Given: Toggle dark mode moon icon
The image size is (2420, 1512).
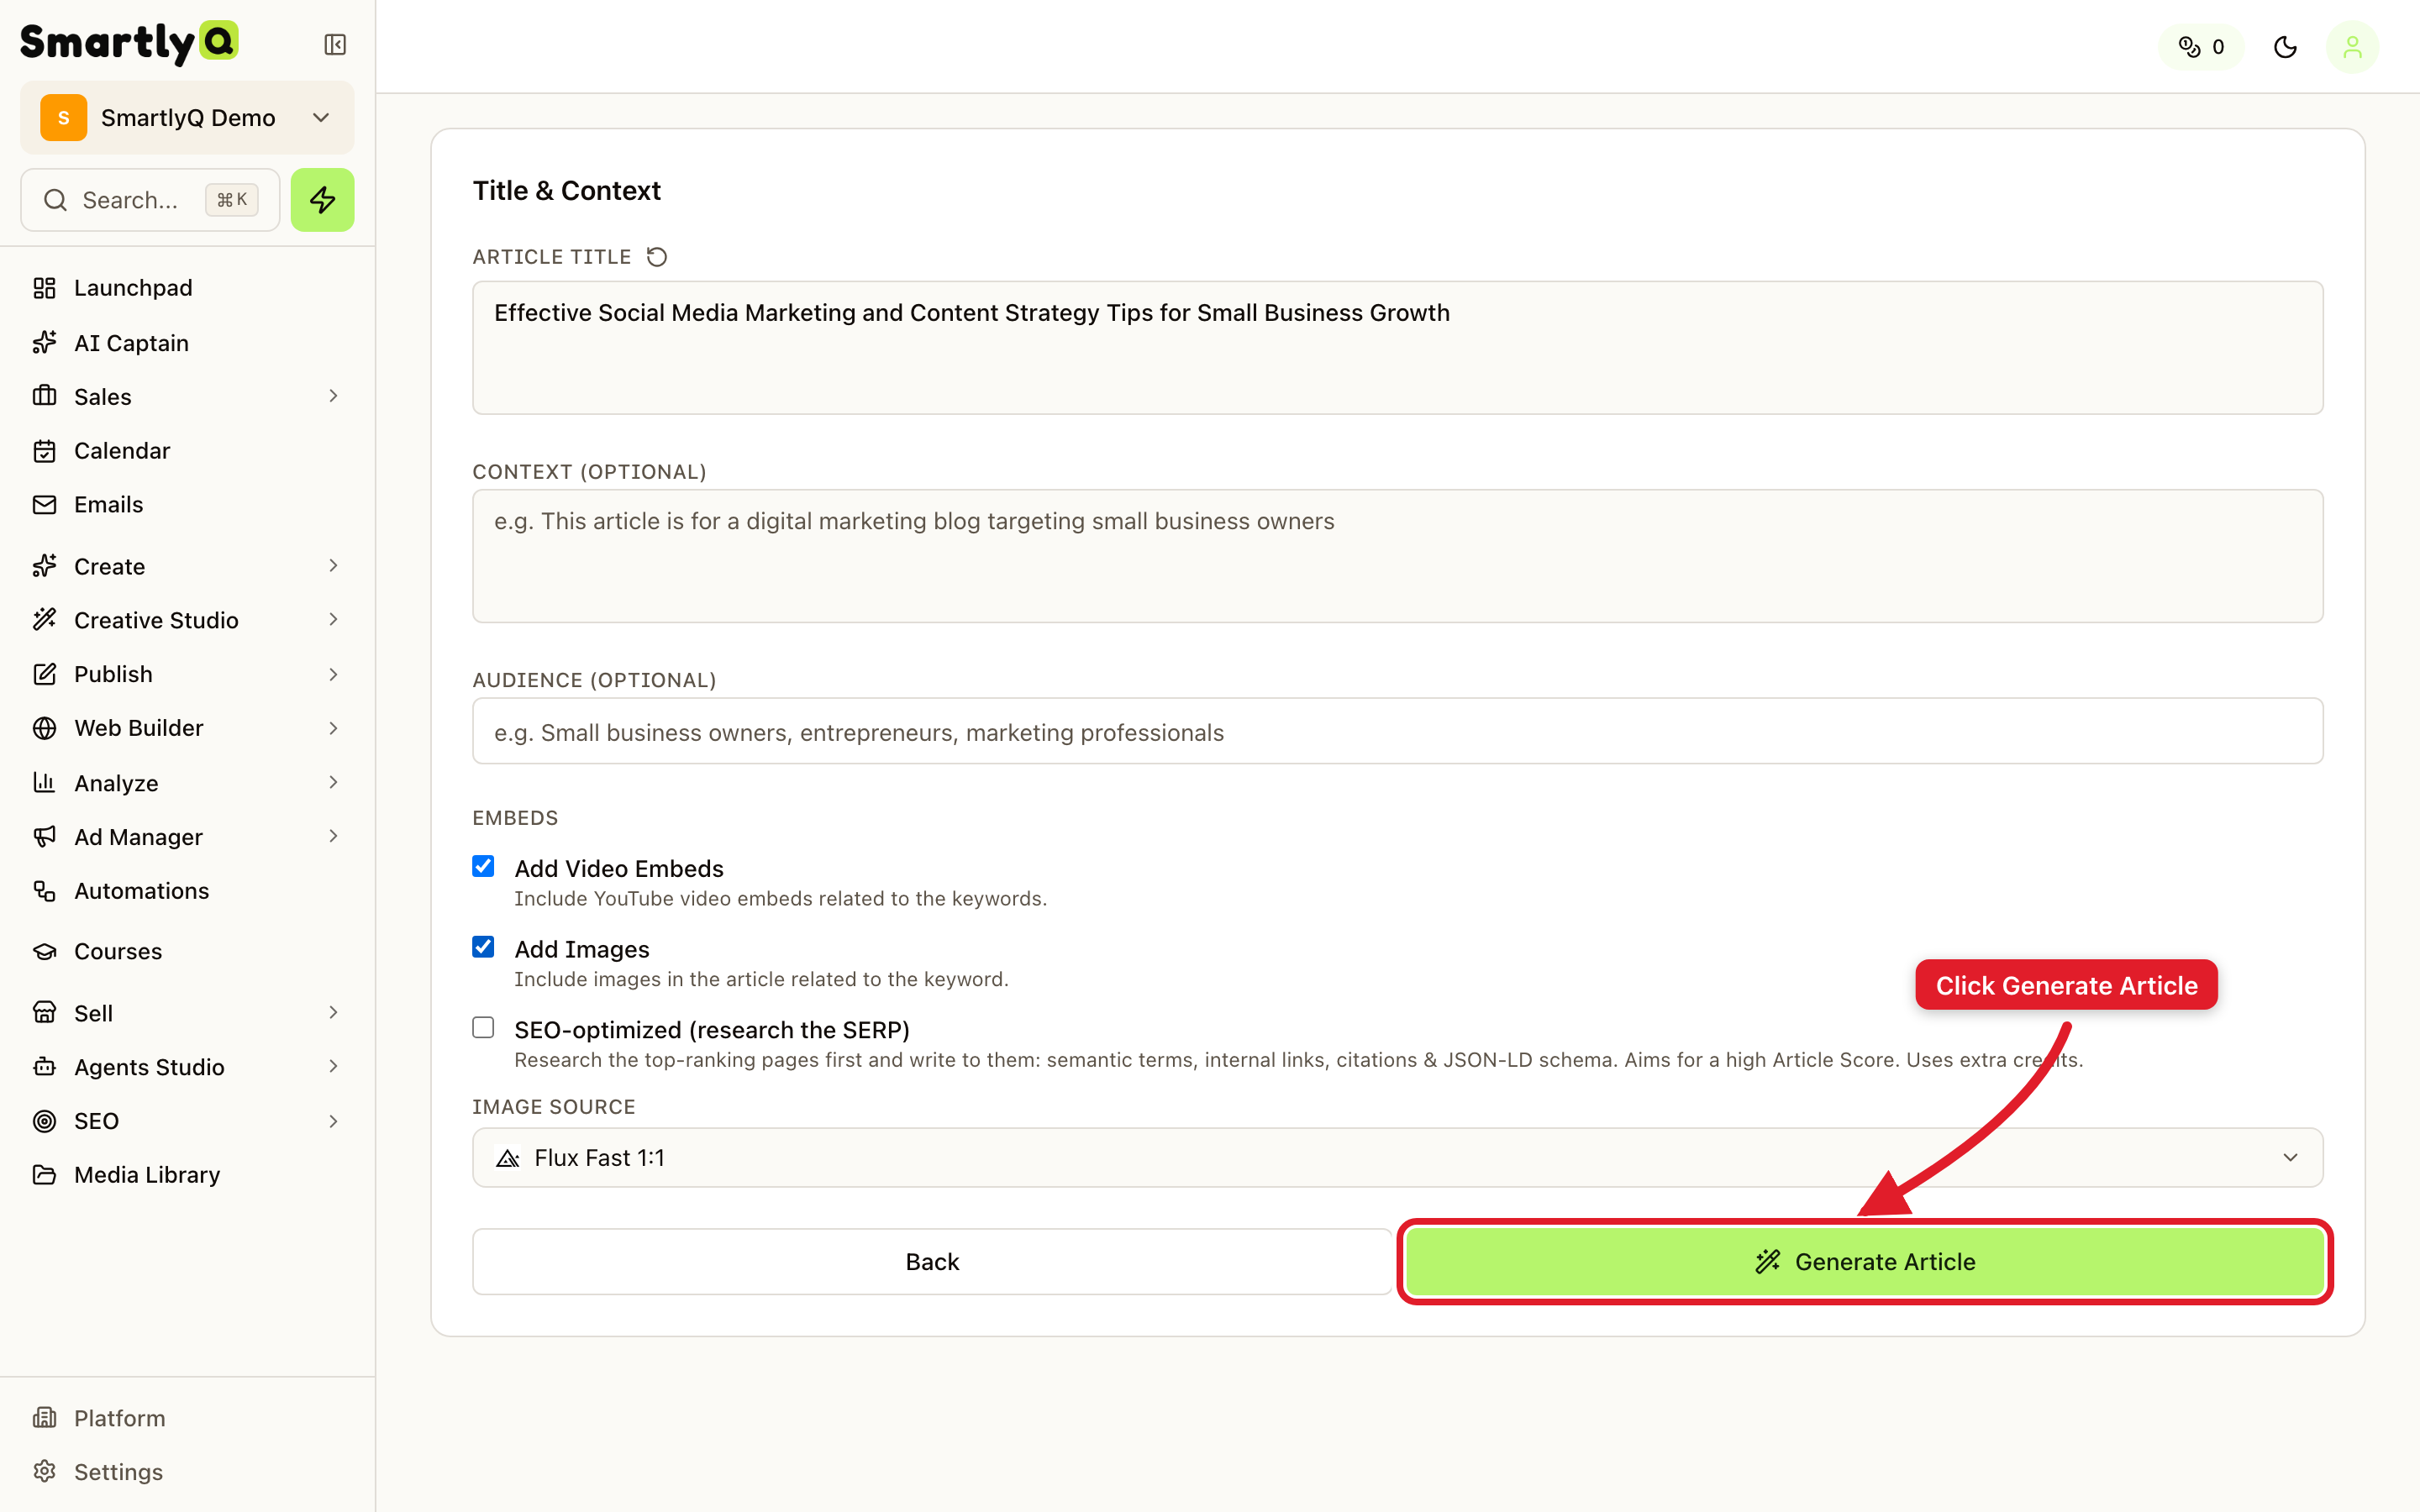Looking at the screenshot, I should coord(2285,47).
